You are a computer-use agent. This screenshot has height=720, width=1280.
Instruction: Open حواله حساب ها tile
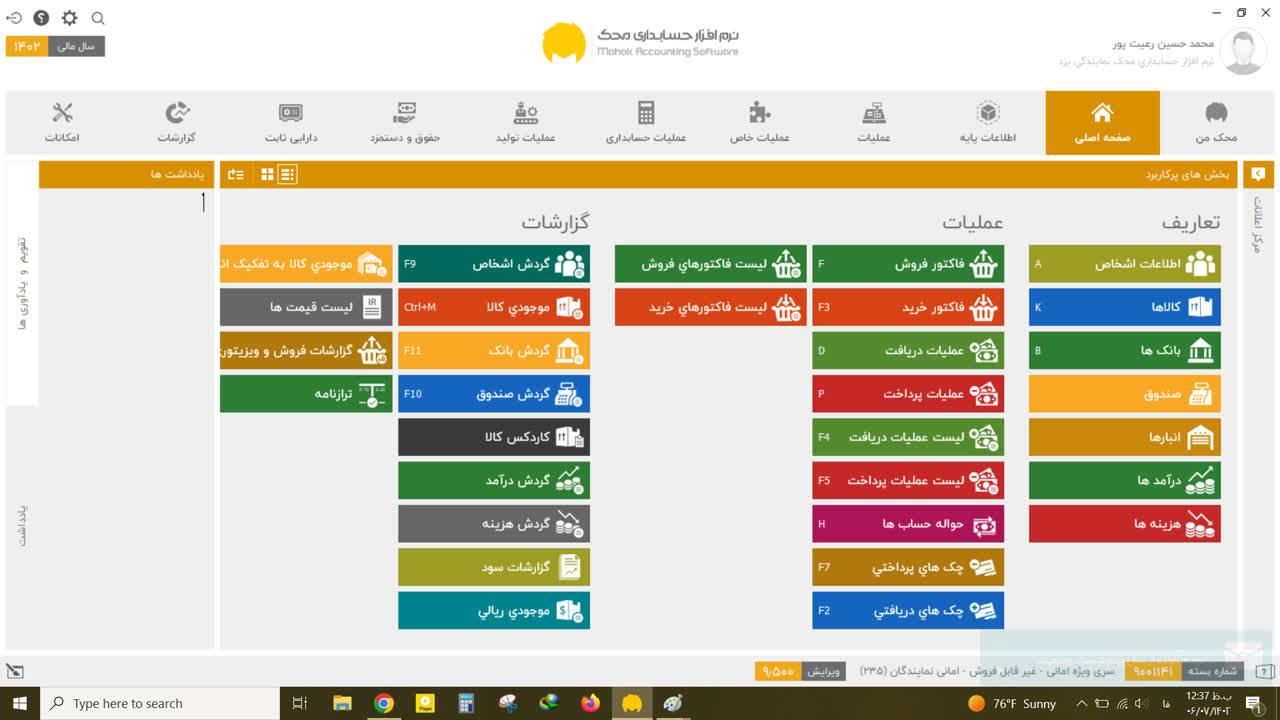tap(908, 523)
